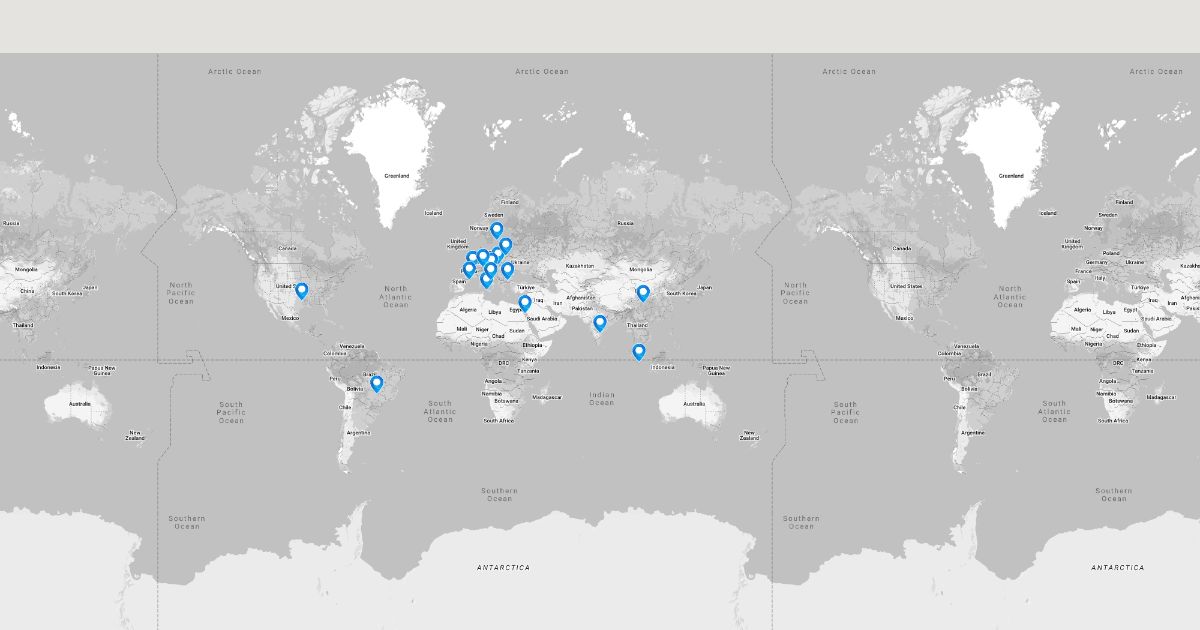Click the map marker in the United States
1200x630 pixels.
tap(301, 291)
